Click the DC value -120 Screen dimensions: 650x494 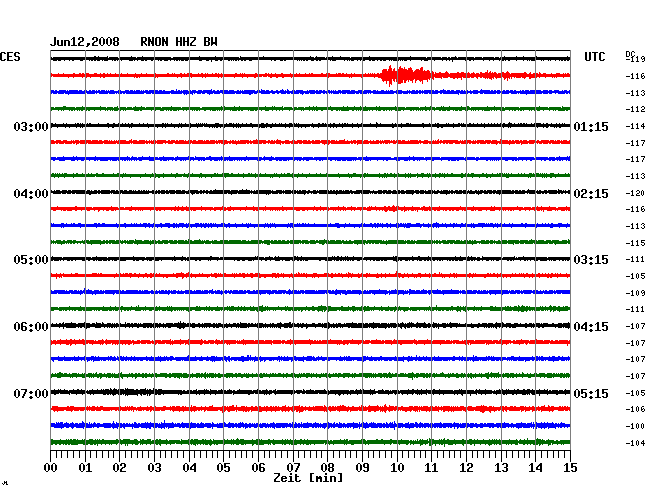635,193
